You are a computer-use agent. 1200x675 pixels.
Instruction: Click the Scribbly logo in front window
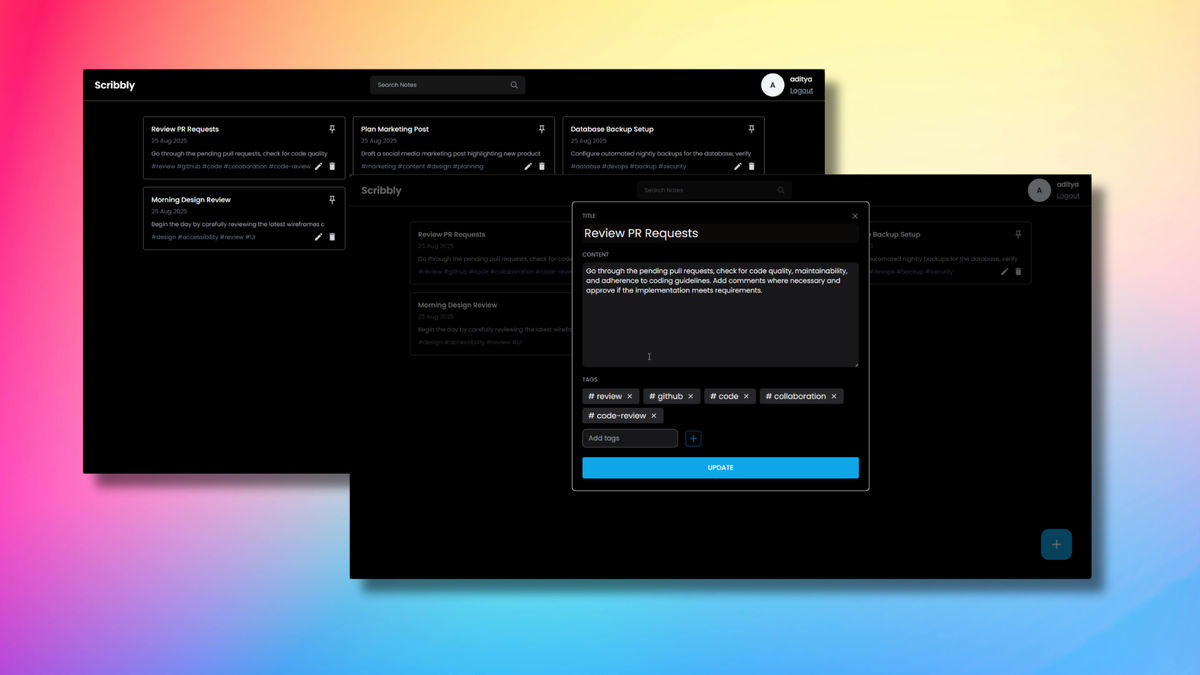[x=381, y=190]
